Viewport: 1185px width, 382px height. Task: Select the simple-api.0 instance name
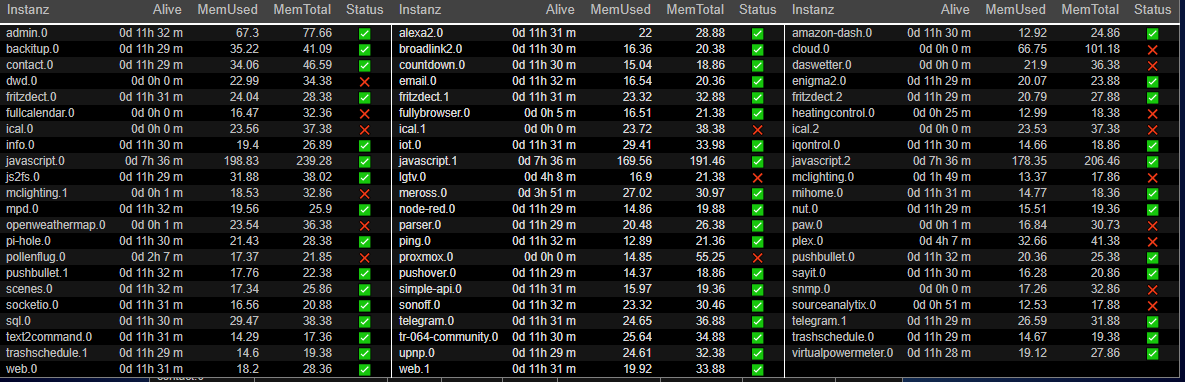click(x=430, y=290)
